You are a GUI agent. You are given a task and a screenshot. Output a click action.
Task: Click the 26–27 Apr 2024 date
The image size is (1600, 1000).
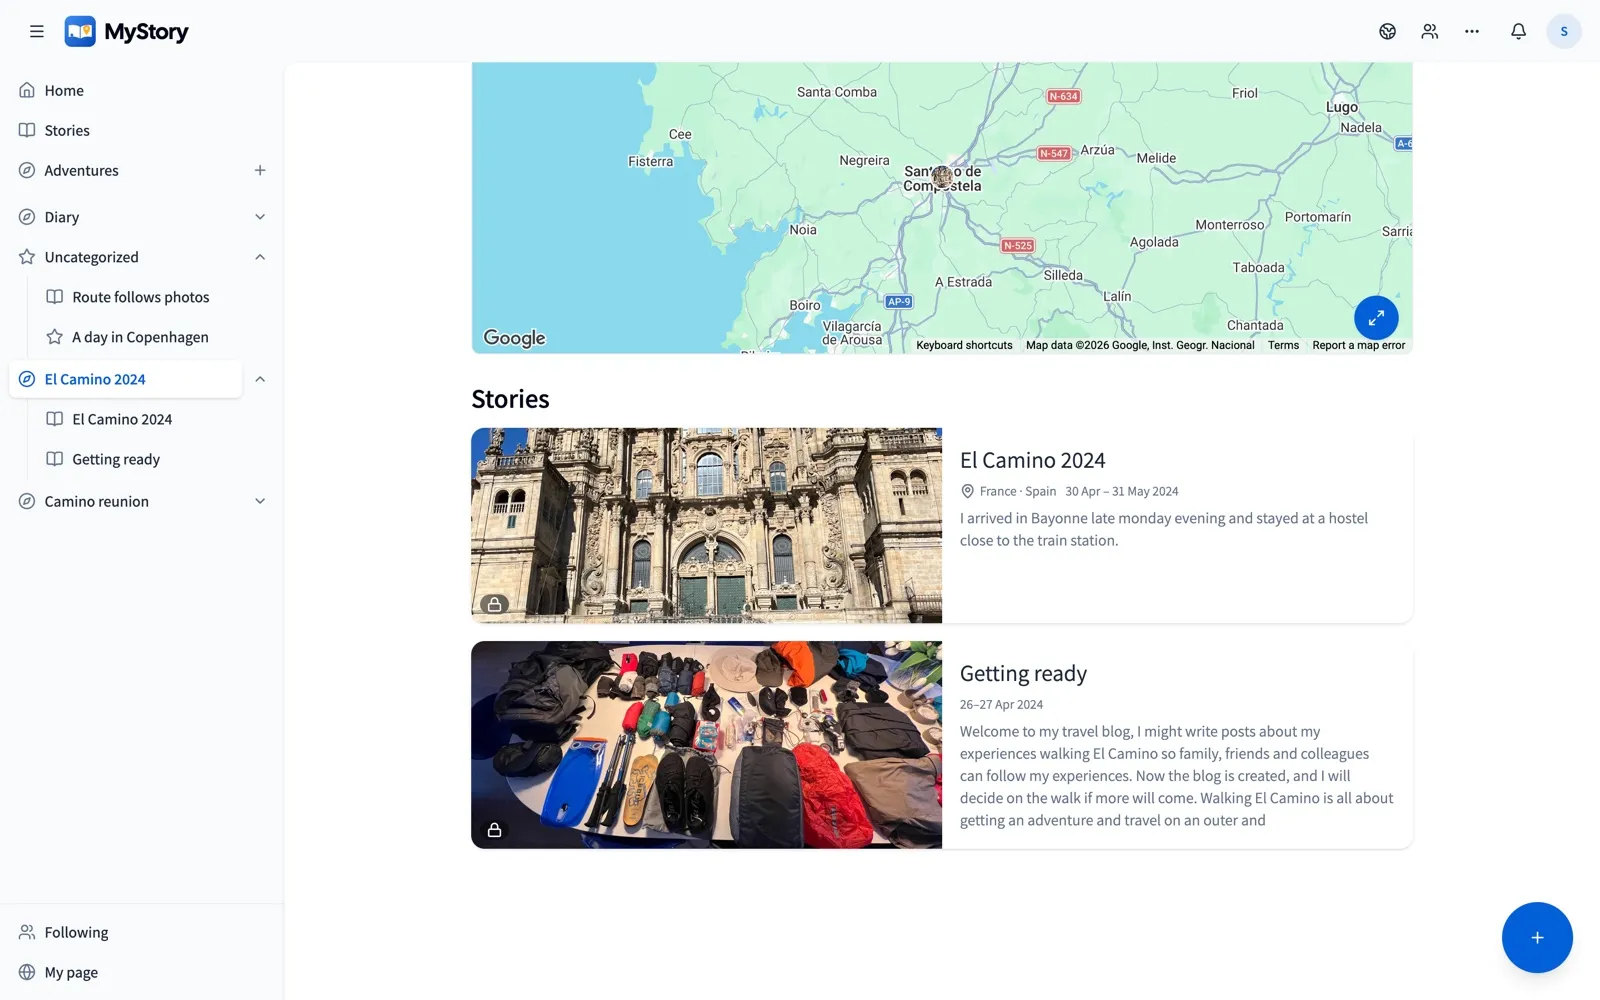[1001, 705]
